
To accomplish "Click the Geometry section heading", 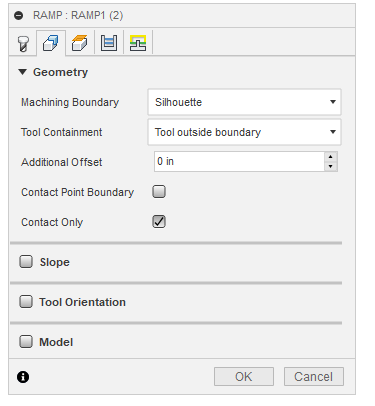I will tap(60, 72).
